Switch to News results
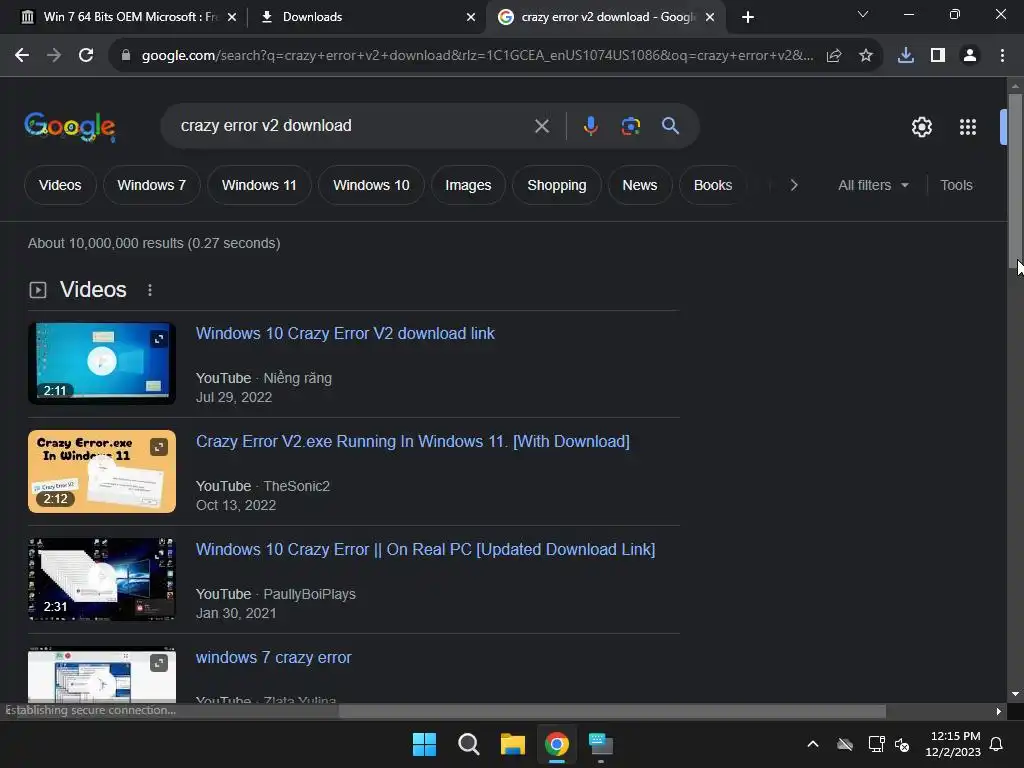The height and width of the screenshot is (768, 1024). (639, 185)
